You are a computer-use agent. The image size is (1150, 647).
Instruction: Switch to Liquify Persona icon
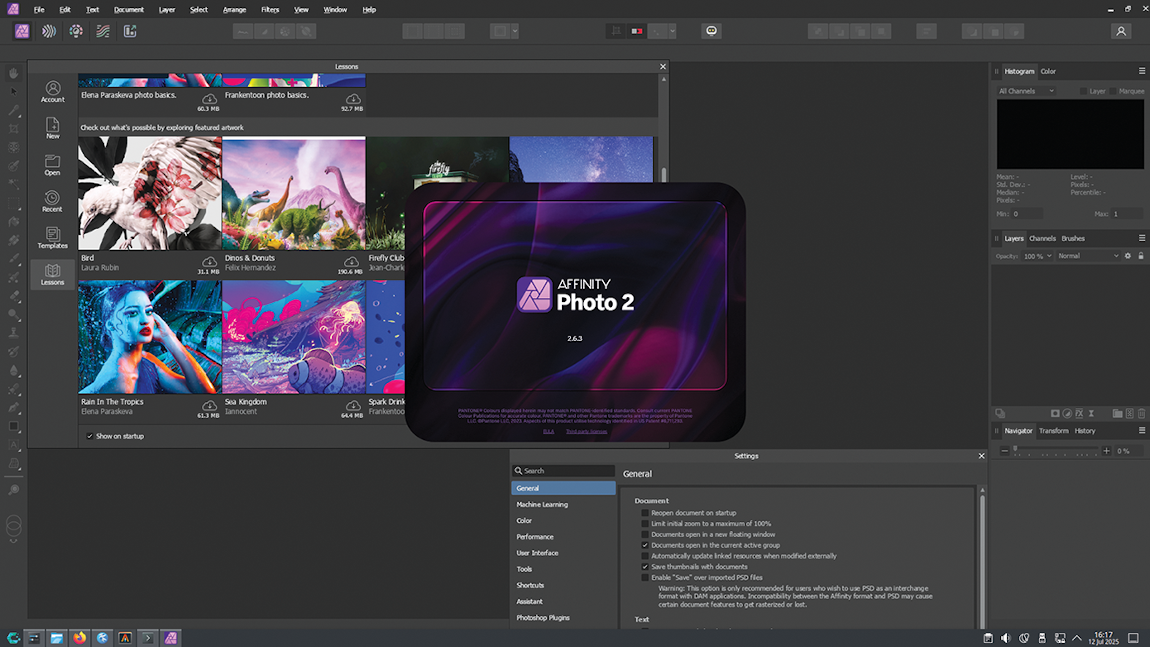(x=49, y=31)
